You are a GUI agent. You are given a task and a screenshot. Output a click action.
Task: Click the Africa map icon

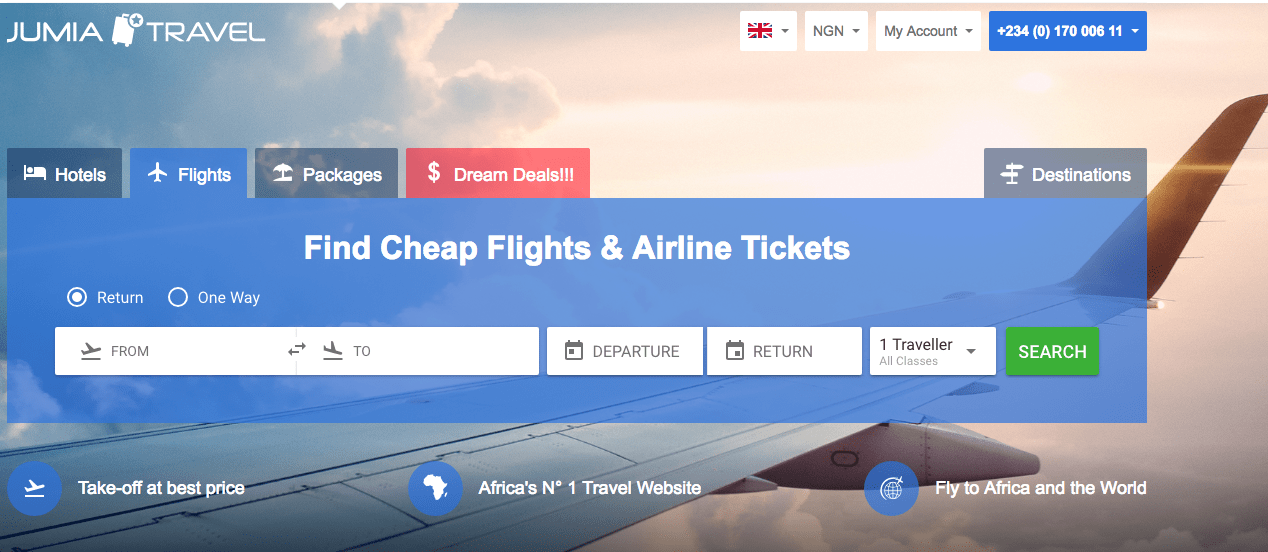(x=435, y=489)
